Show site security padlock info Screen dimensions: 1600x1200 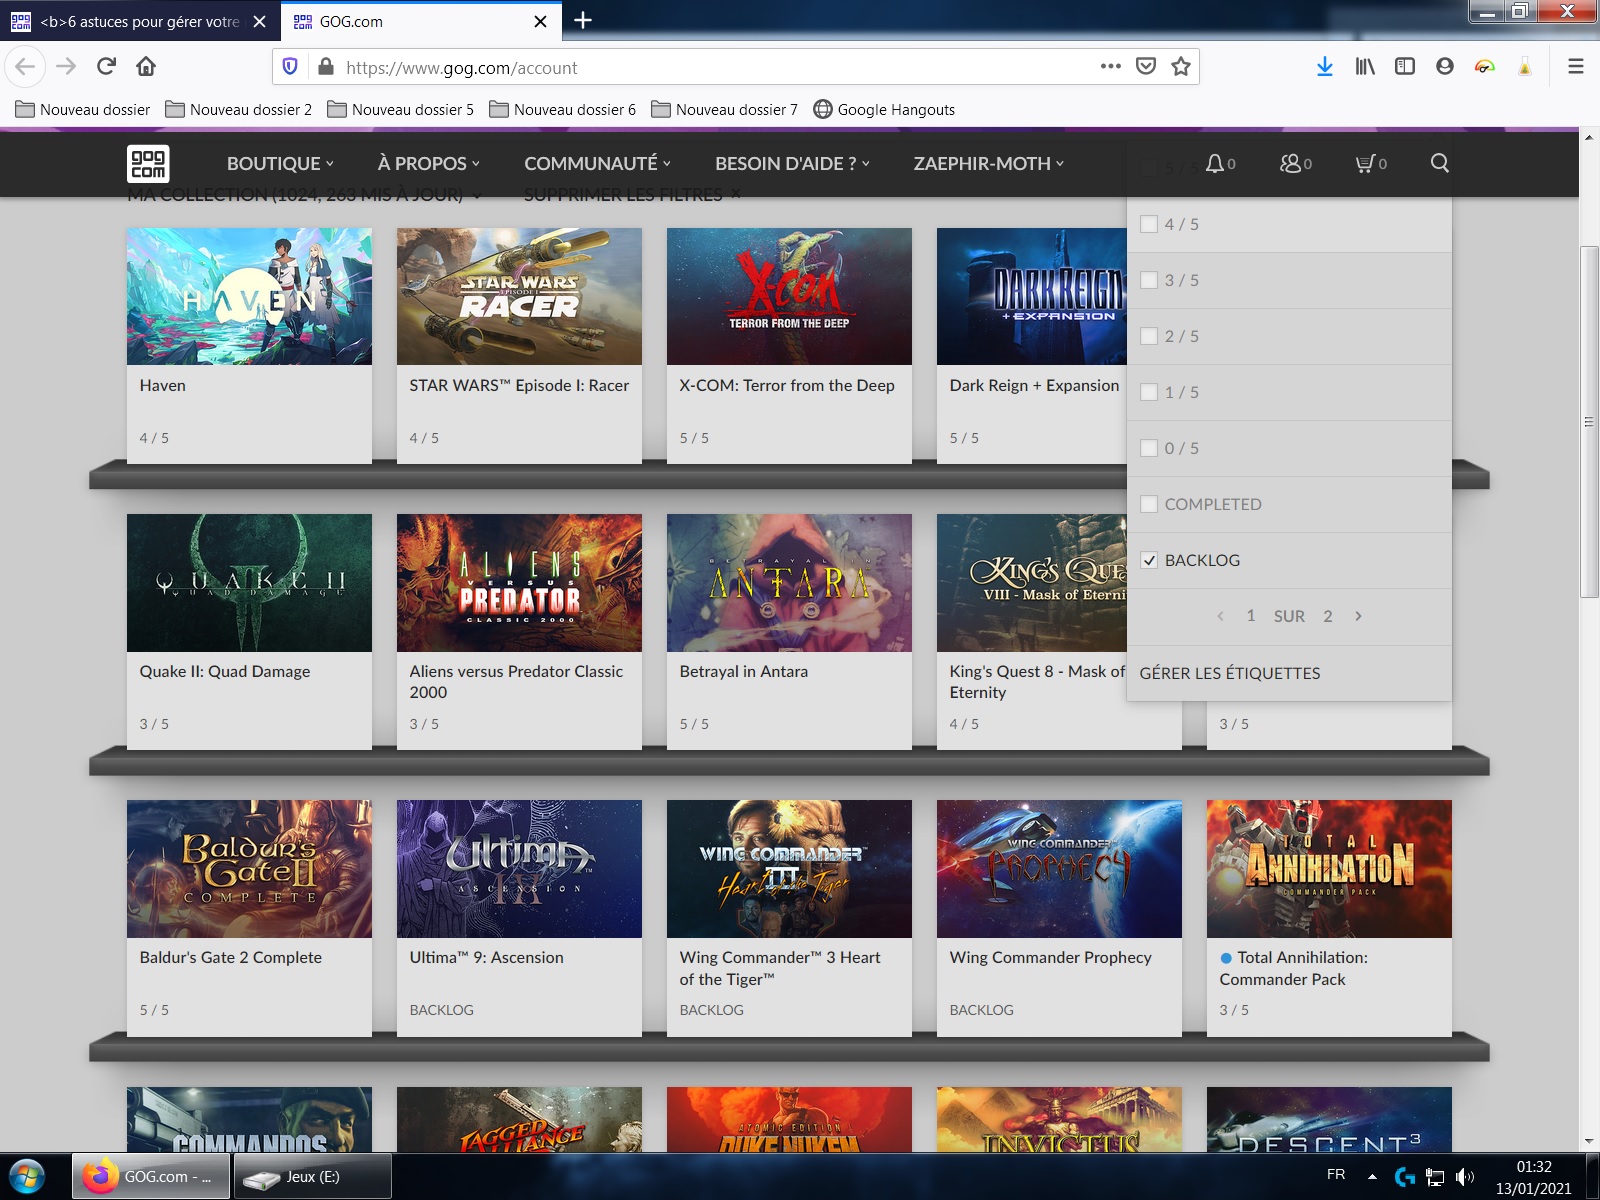(x=325, y=67)
